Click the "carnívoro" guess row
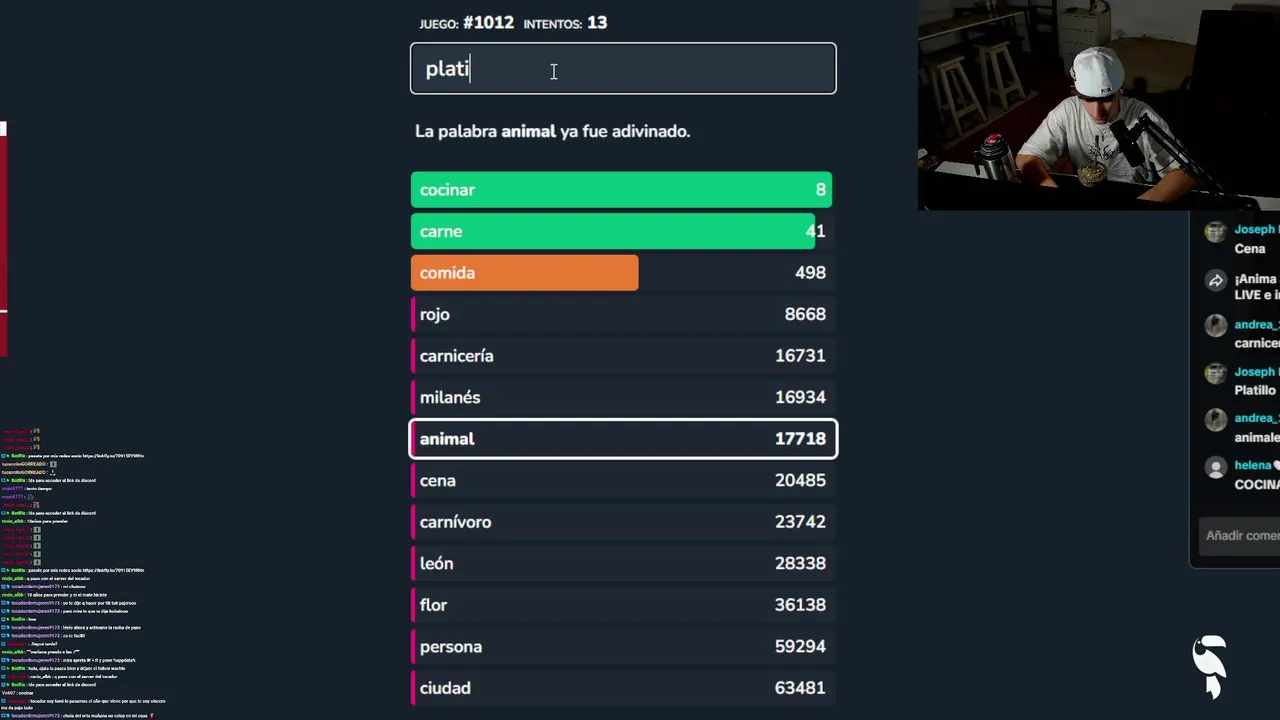 (x=621, y=522)
